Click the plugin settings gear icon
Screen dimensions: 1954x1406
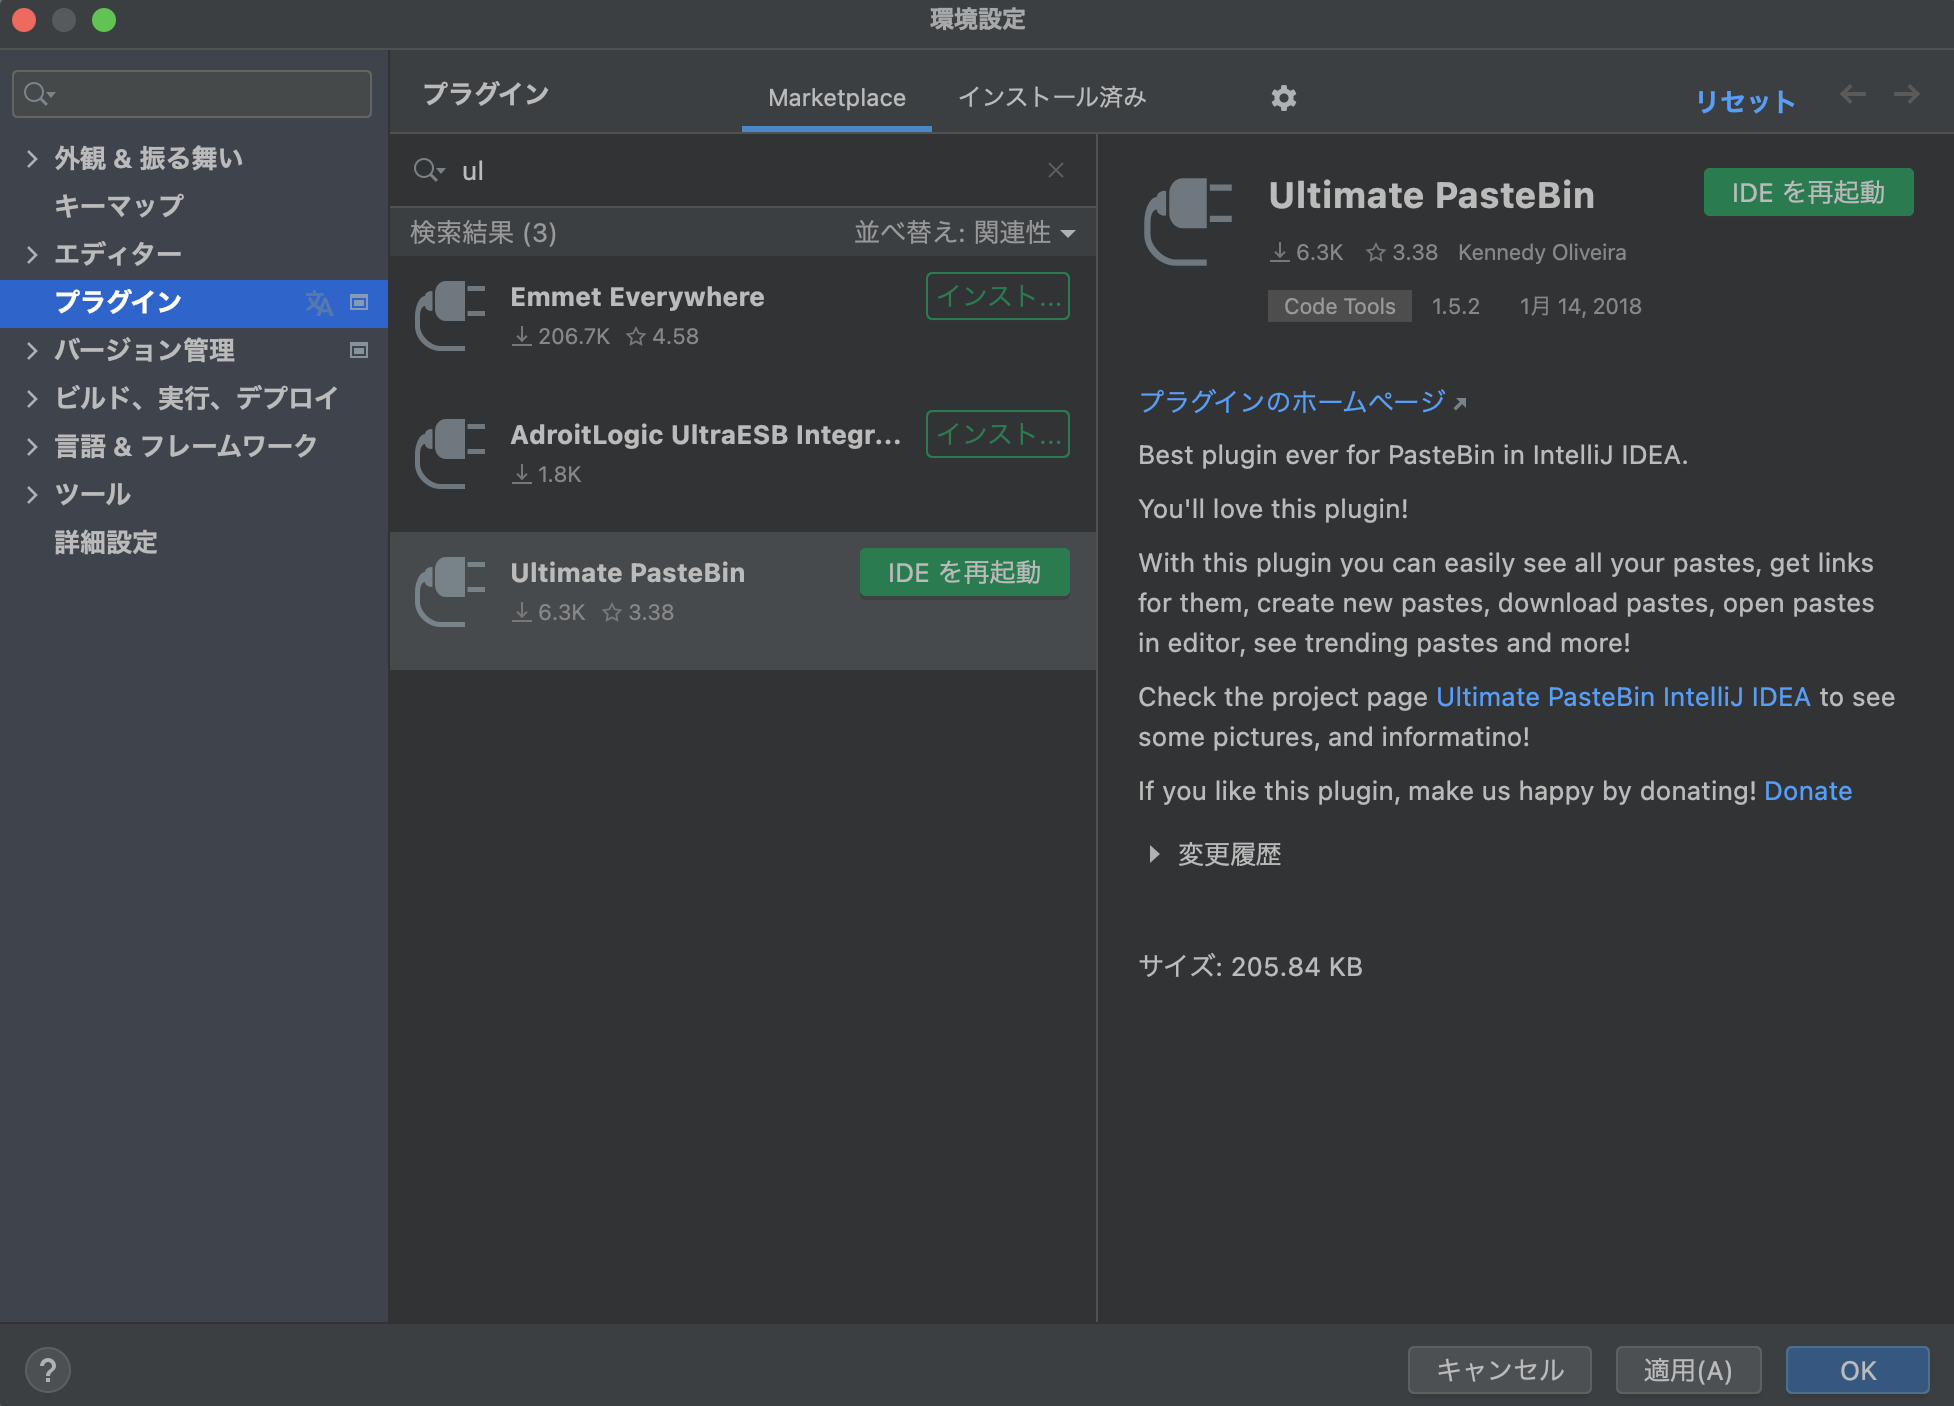tap(1283, 97)
